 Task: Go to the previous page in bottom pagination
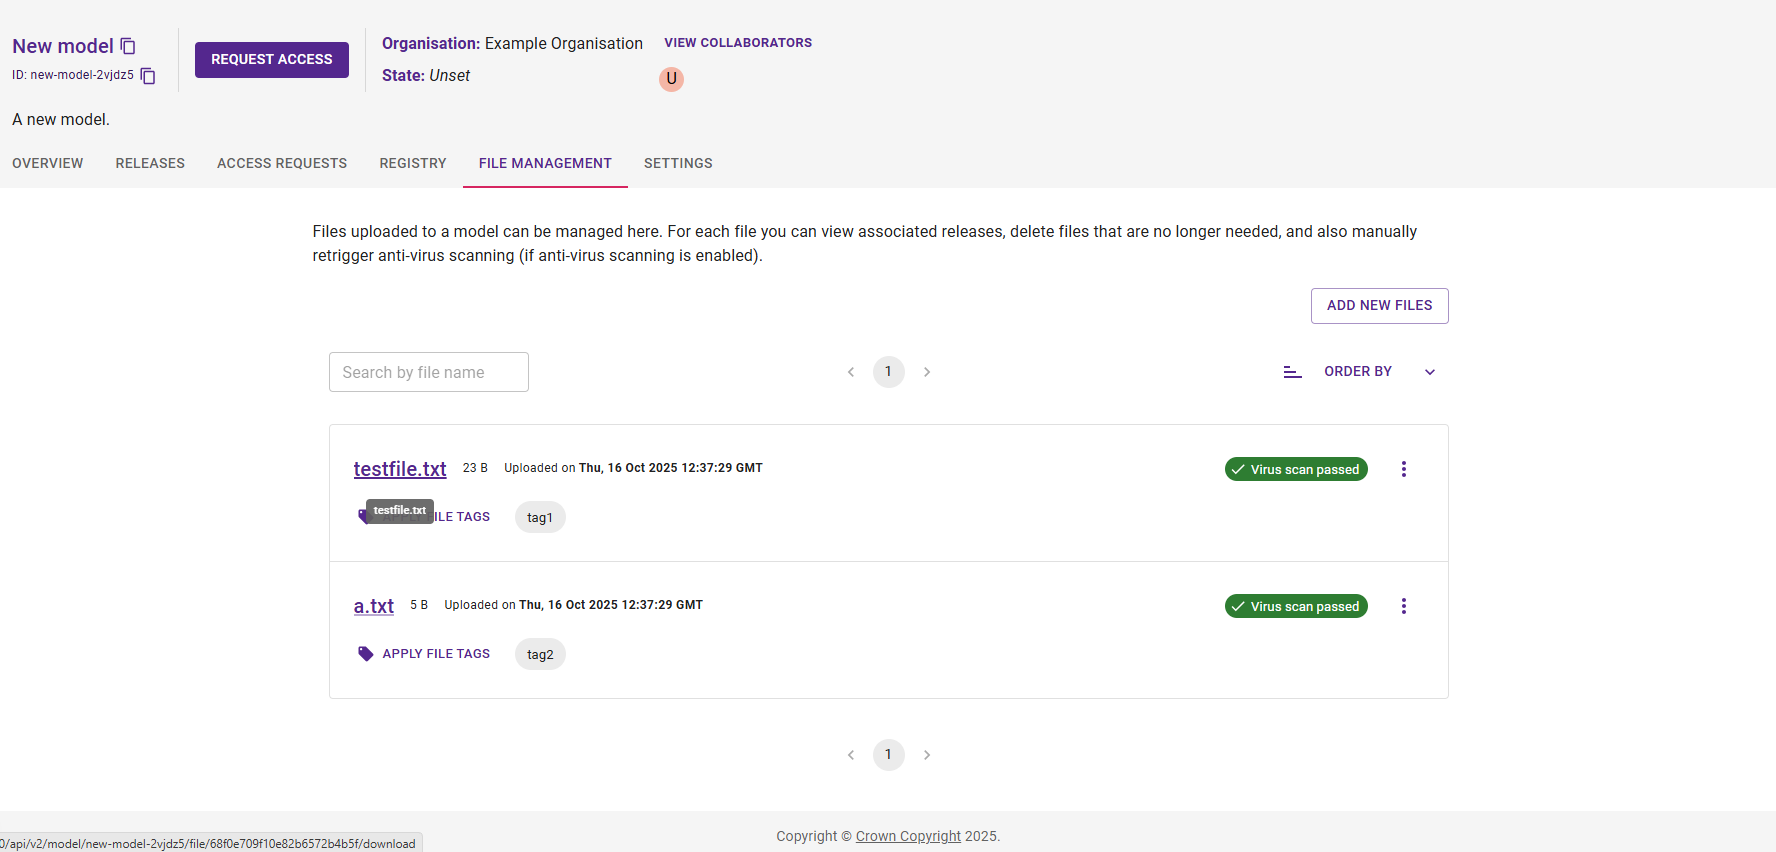[x=851, y=755]
